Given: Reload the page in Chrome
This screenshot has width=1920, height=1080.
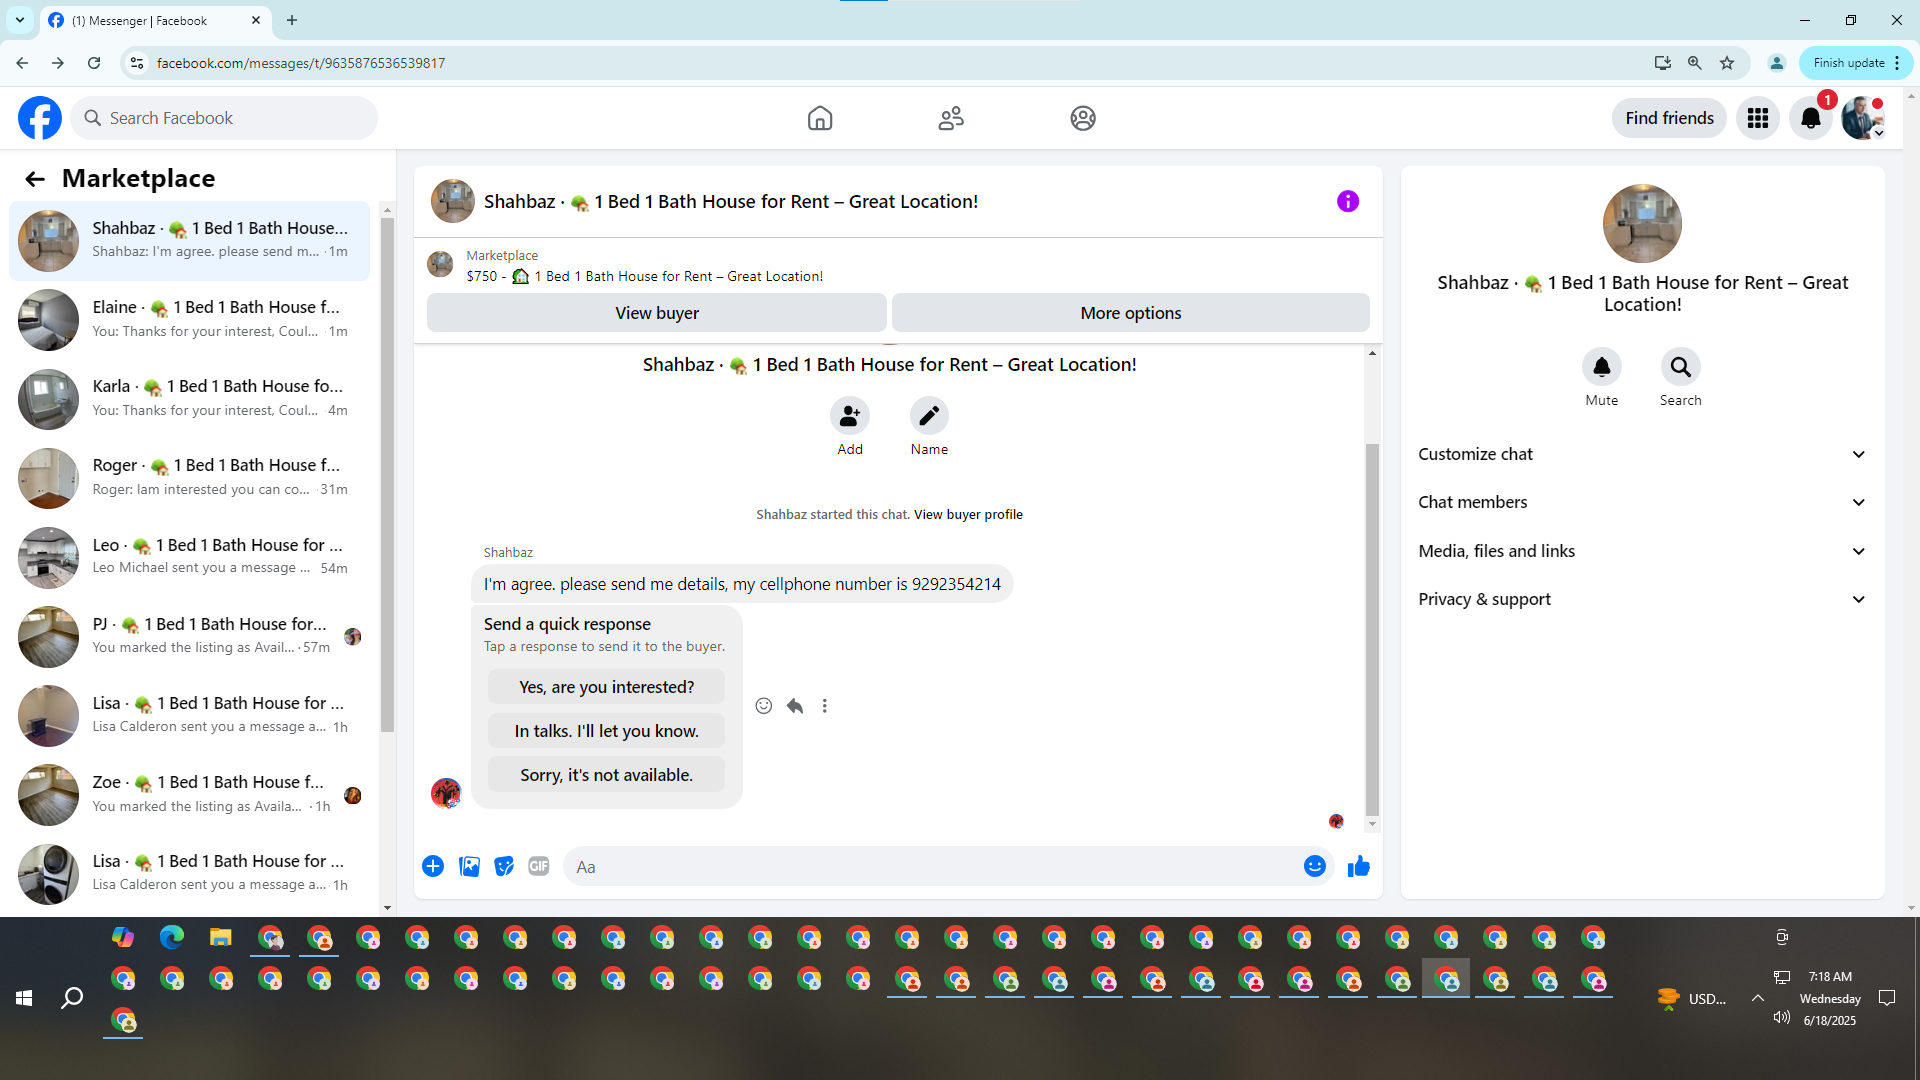Looking at the screenshot, I should point(94,63).
